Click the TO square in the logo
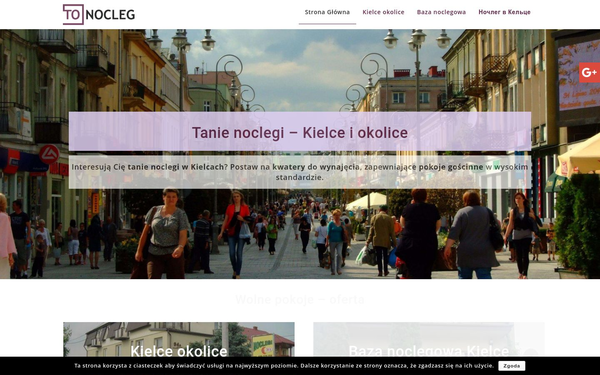Screen dimensions: 600x375 (x=73, y=15)
